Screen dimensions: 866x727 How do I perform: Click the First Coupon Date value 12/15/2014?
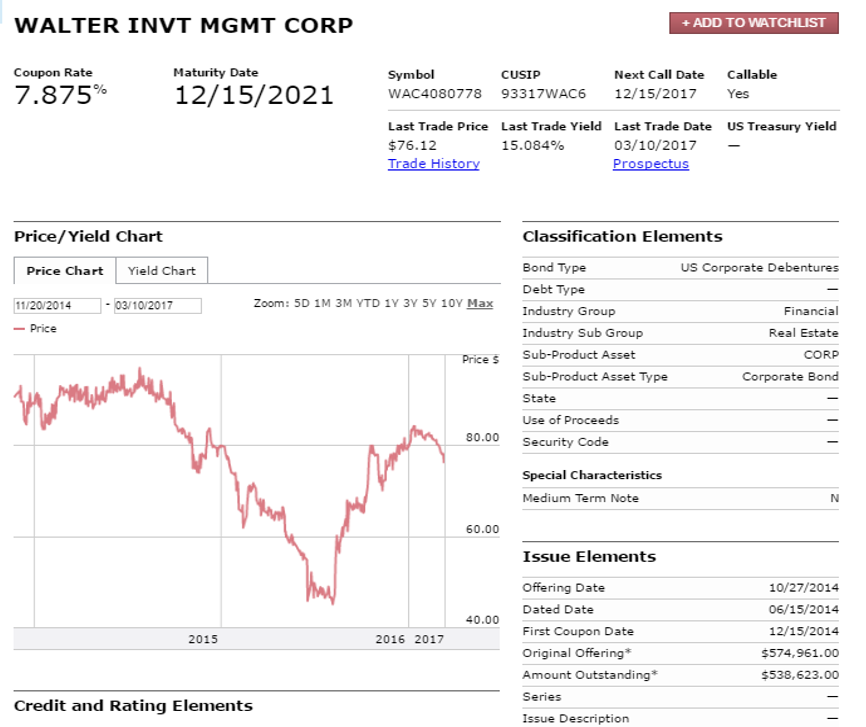pos(804,631)
